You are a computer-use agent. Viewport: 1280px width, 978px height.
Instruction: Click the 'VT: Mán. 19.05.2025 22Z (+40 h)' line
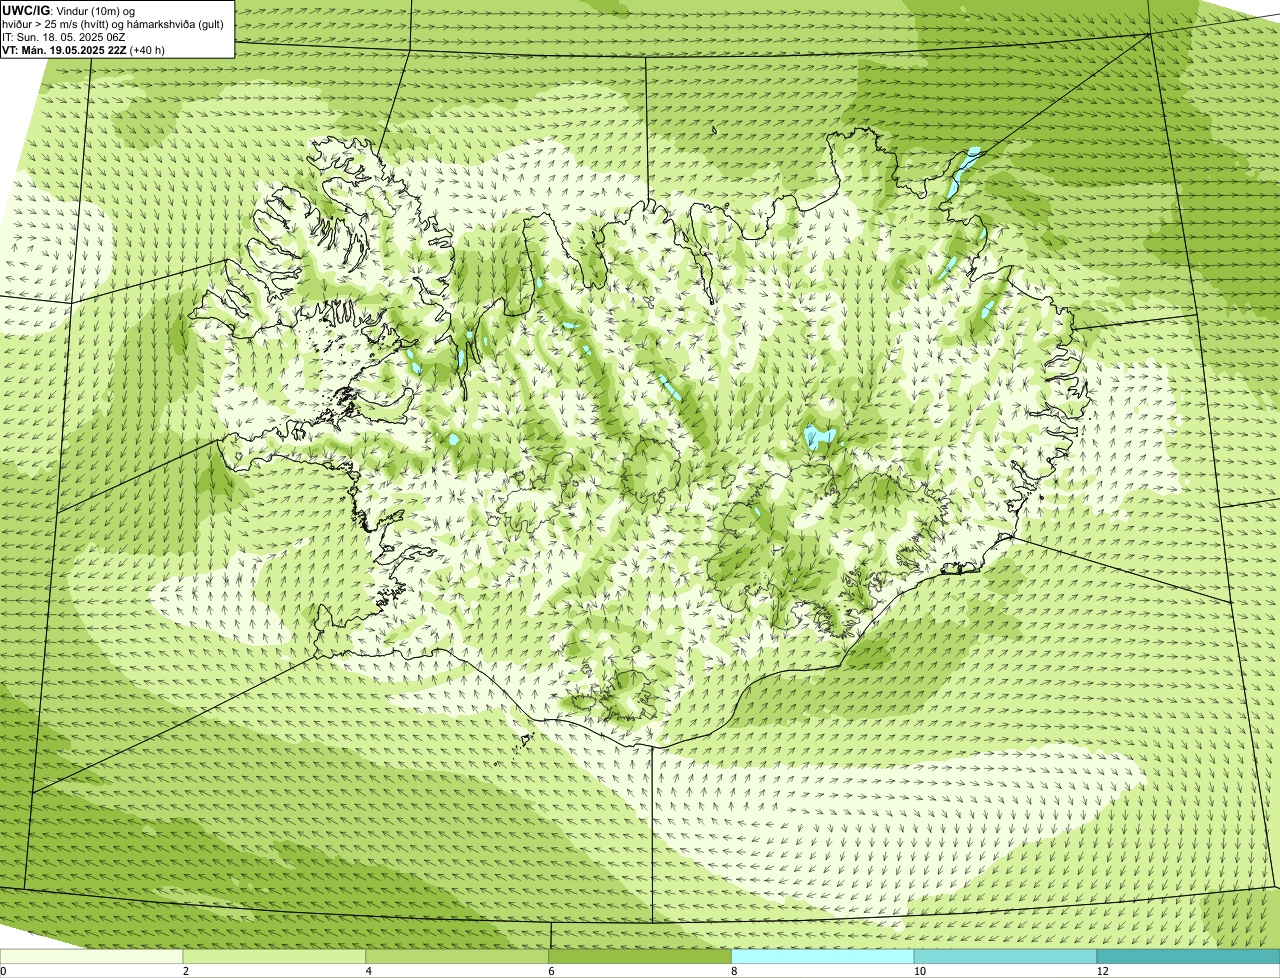[x=84, y=49]
